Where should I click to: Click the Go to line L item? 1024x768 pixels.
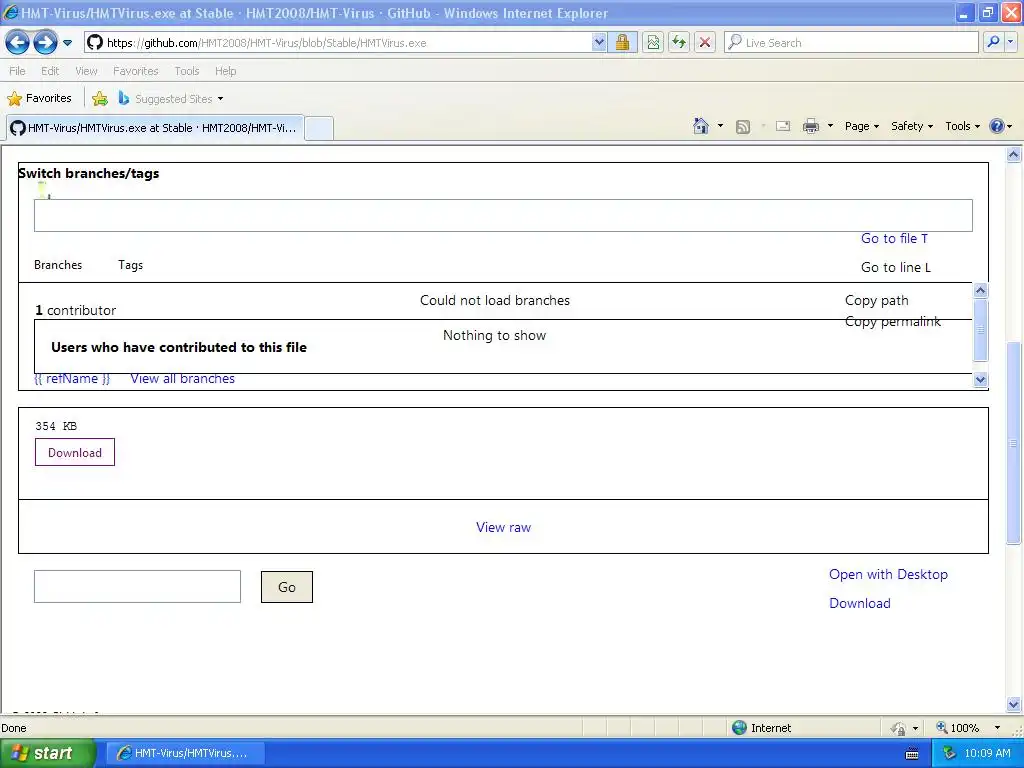(x=896, y=267)
